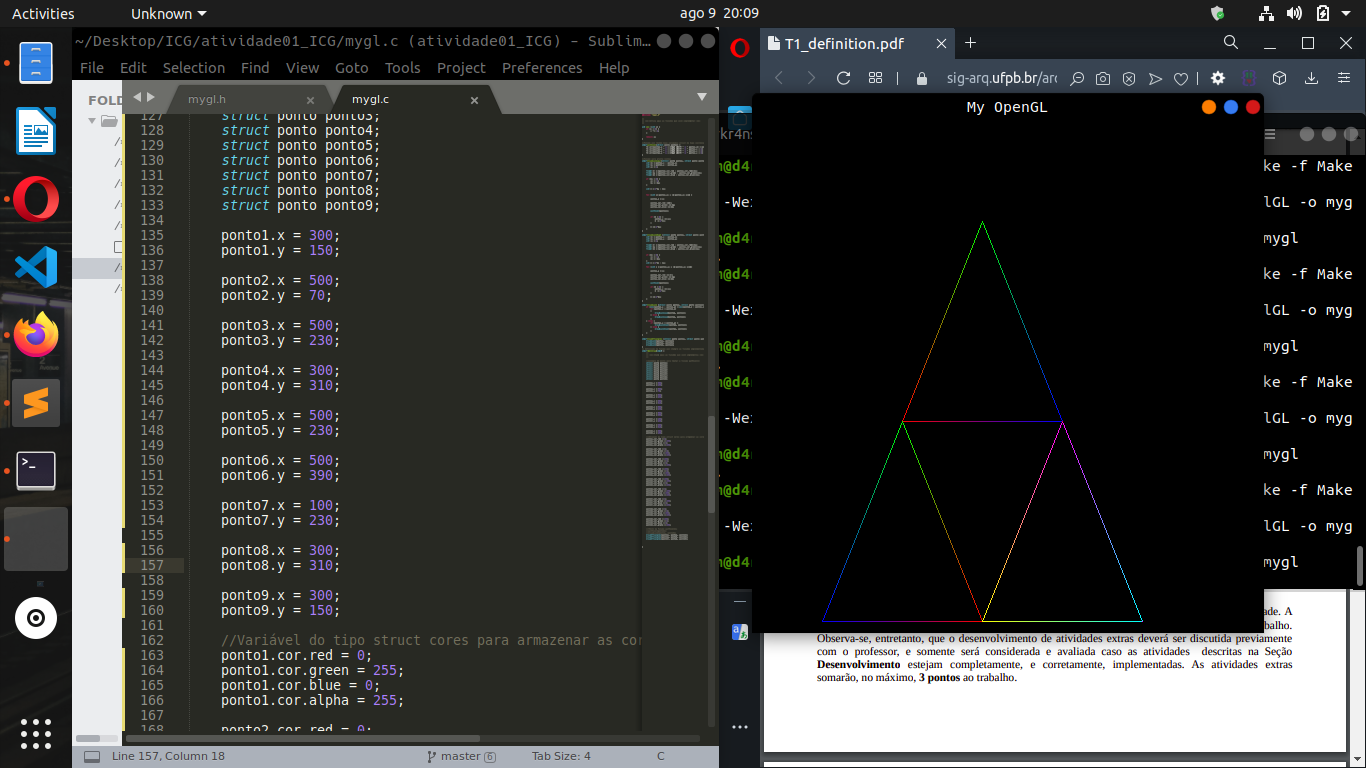Open the Sublime tab list dropdown arrow
The height and width of the screenshot is (768, 1366).
point(701,97)
